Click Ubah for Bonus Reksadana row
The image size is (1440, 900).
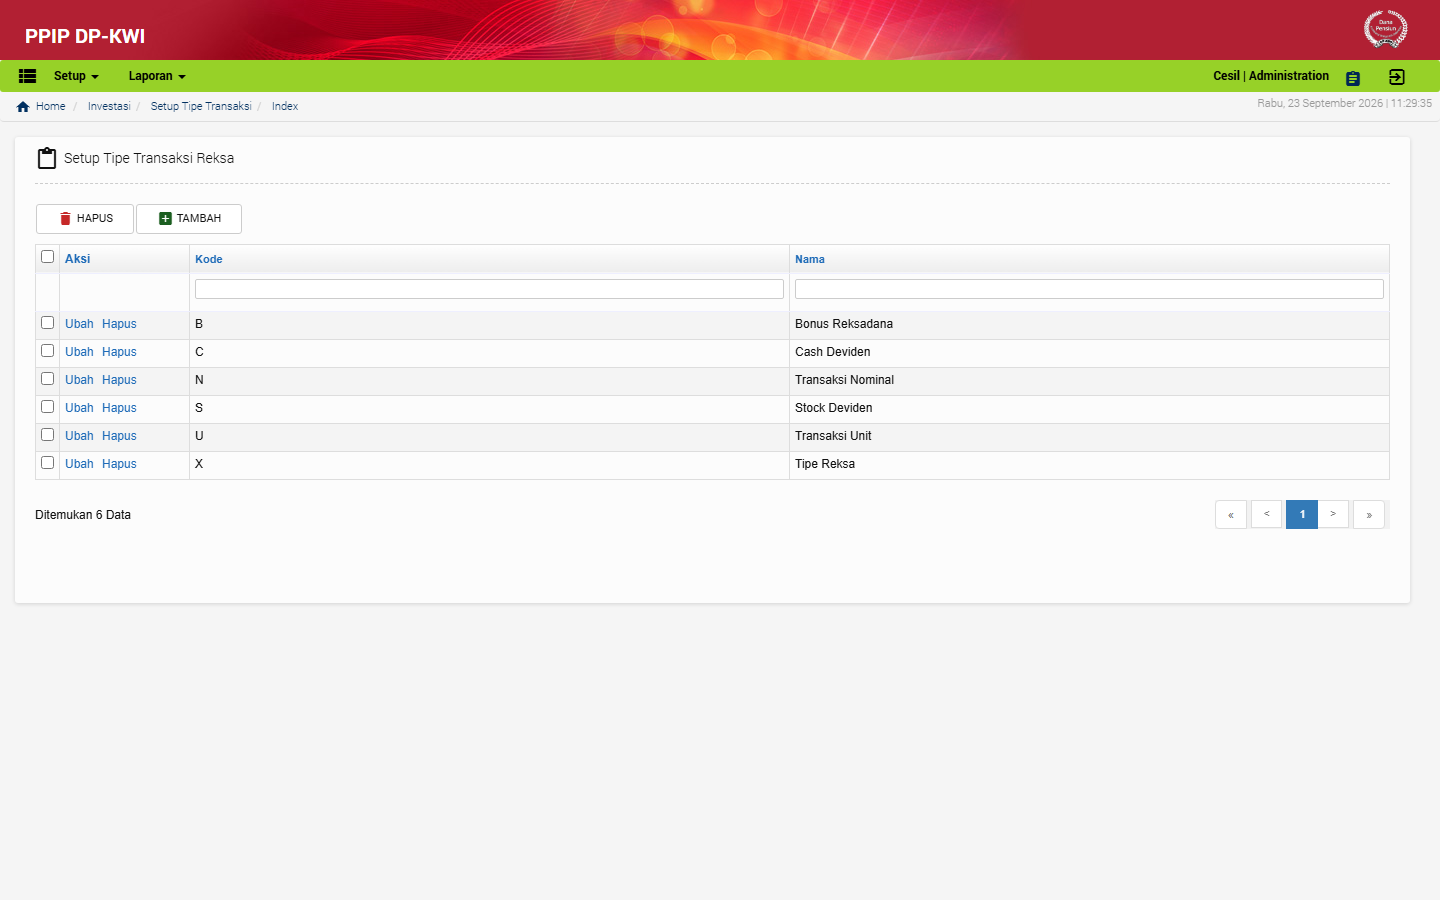click(x=79, y=324)
